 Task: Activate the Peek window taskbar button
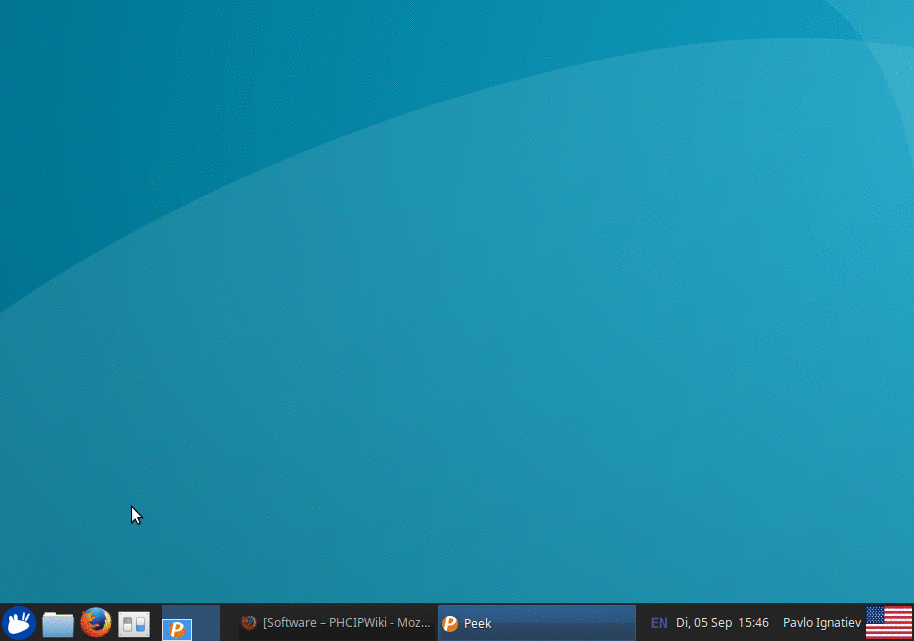(x=536, y=623)
